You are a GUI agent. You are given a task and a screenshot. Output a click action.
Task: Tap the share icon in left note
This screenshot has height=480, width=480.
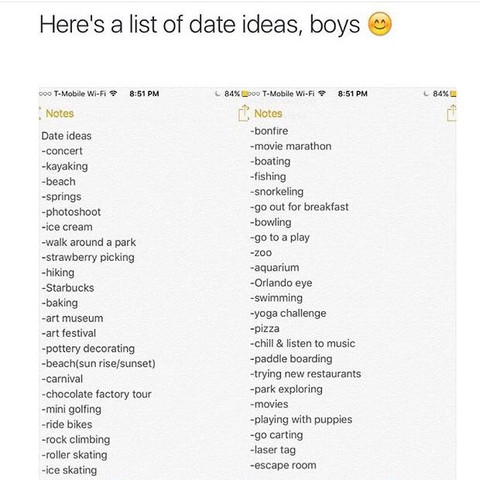pyautogui.click(x=243, y=113)
